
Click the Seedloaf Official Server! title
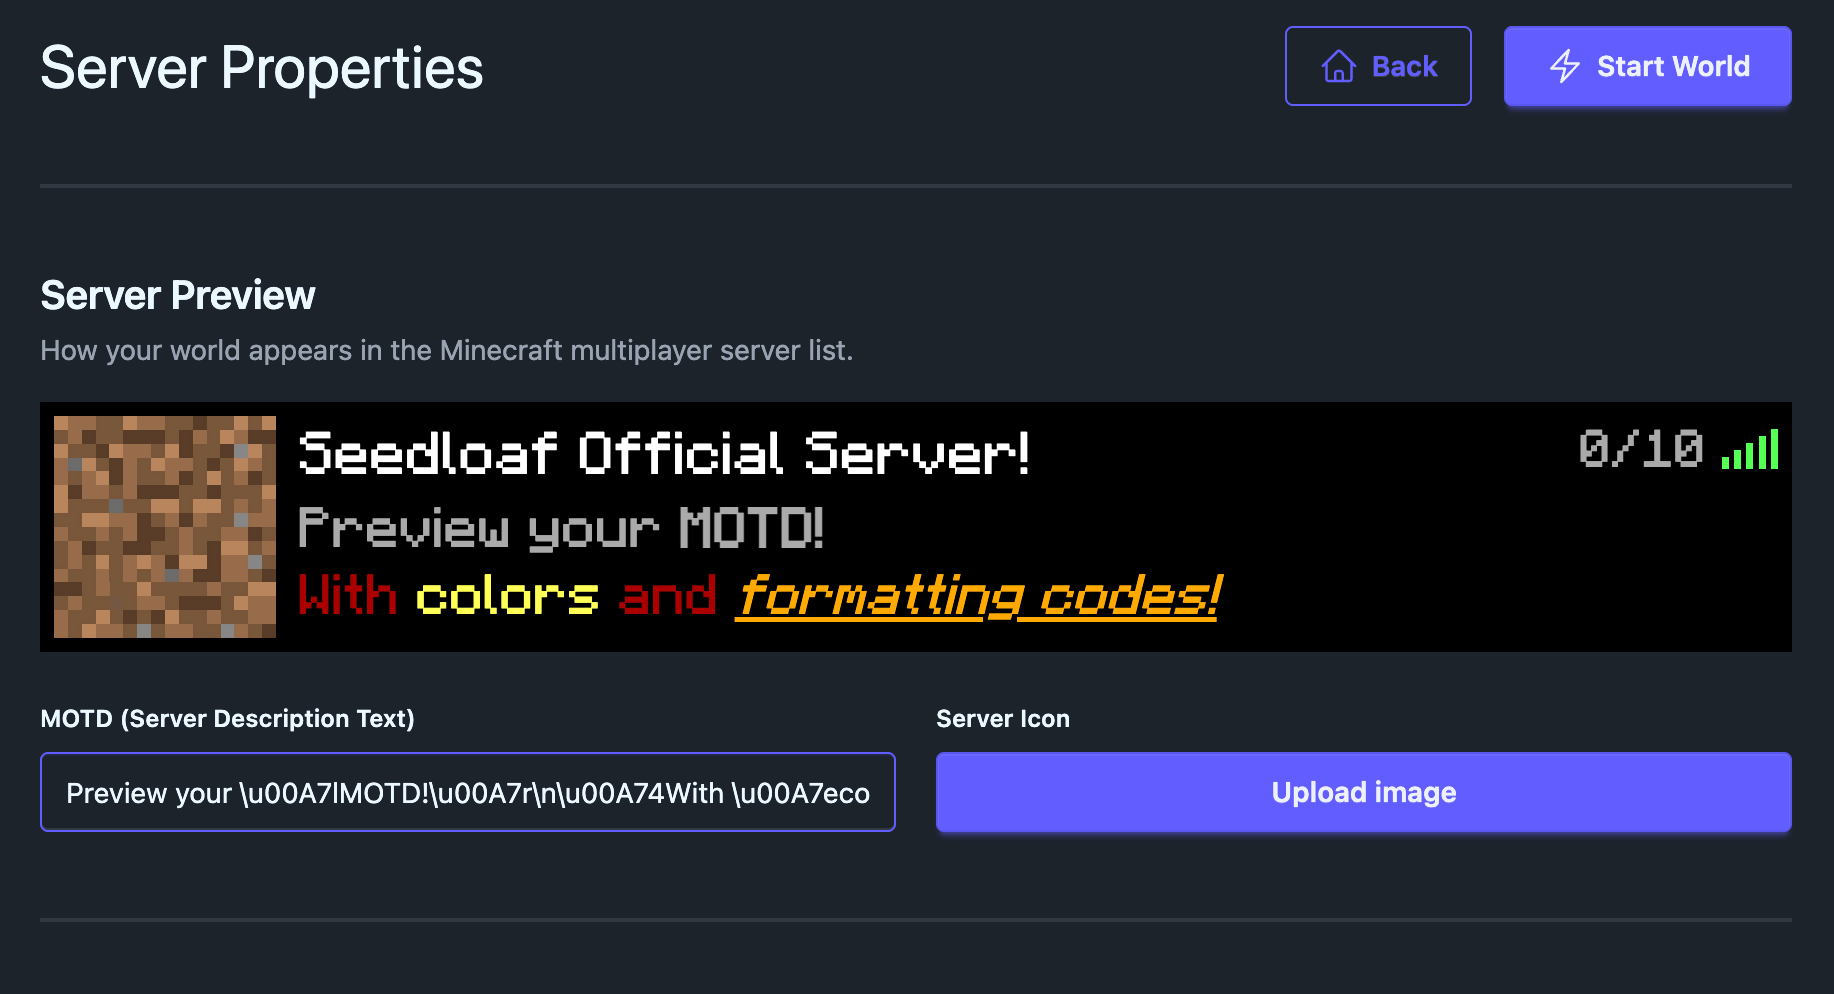(x=664, y=454)
